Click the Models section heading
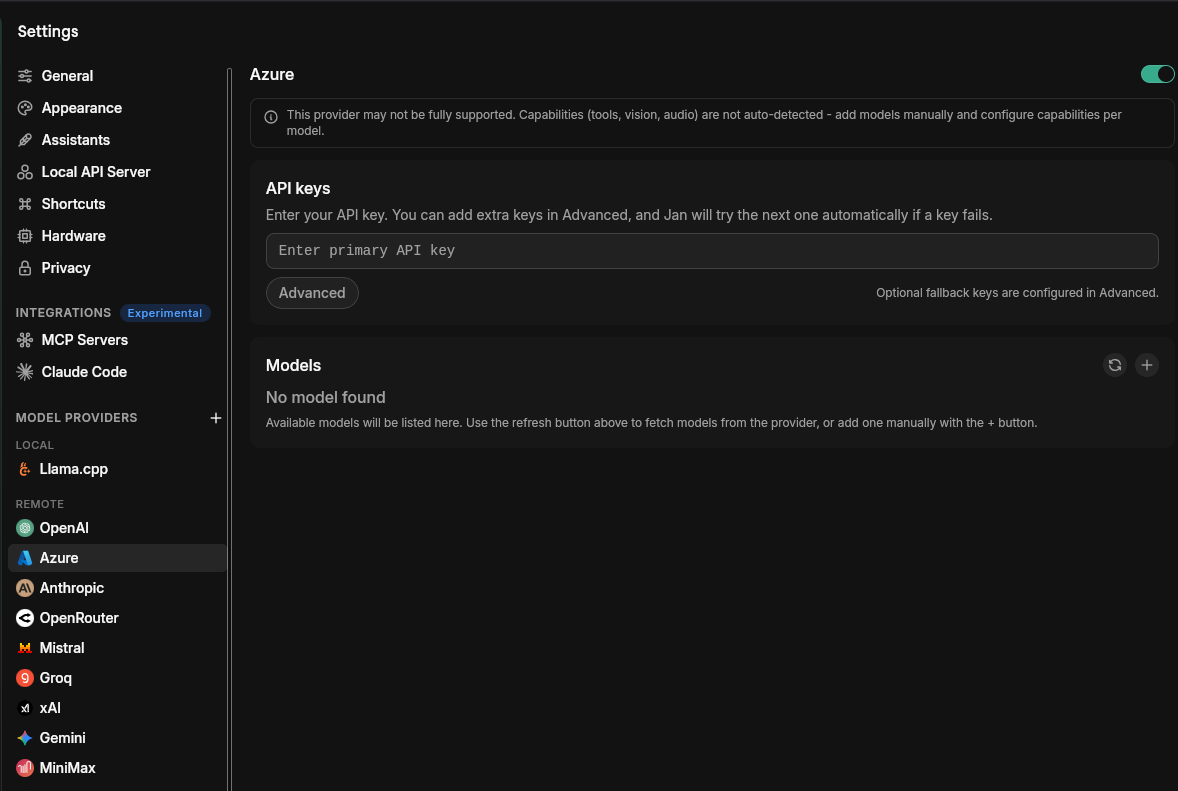Screen dimensions: 1178x791 (x=293, y=366)
